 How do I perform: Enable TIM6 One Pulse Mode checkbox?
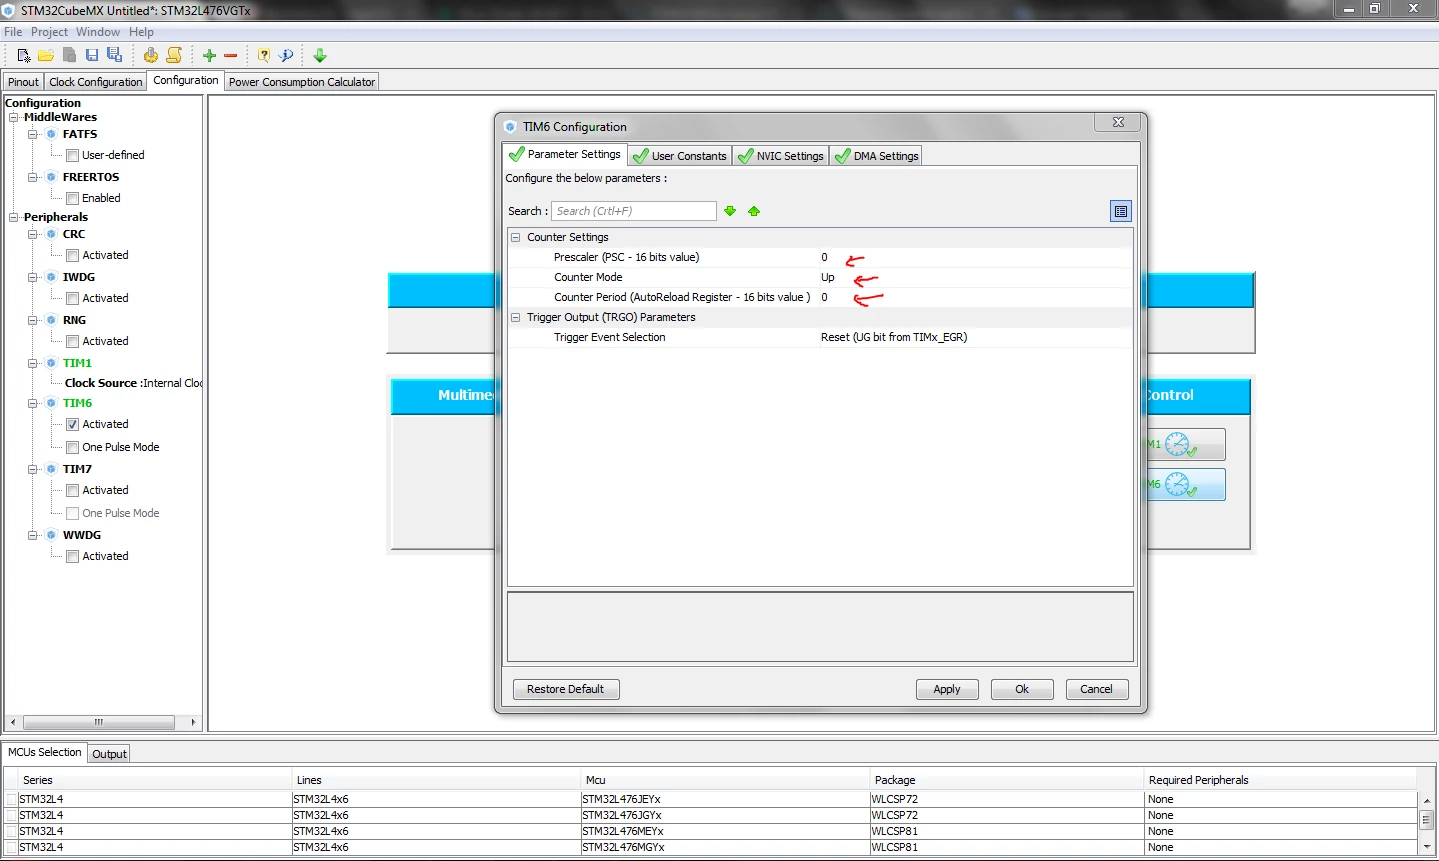[72, 447]
